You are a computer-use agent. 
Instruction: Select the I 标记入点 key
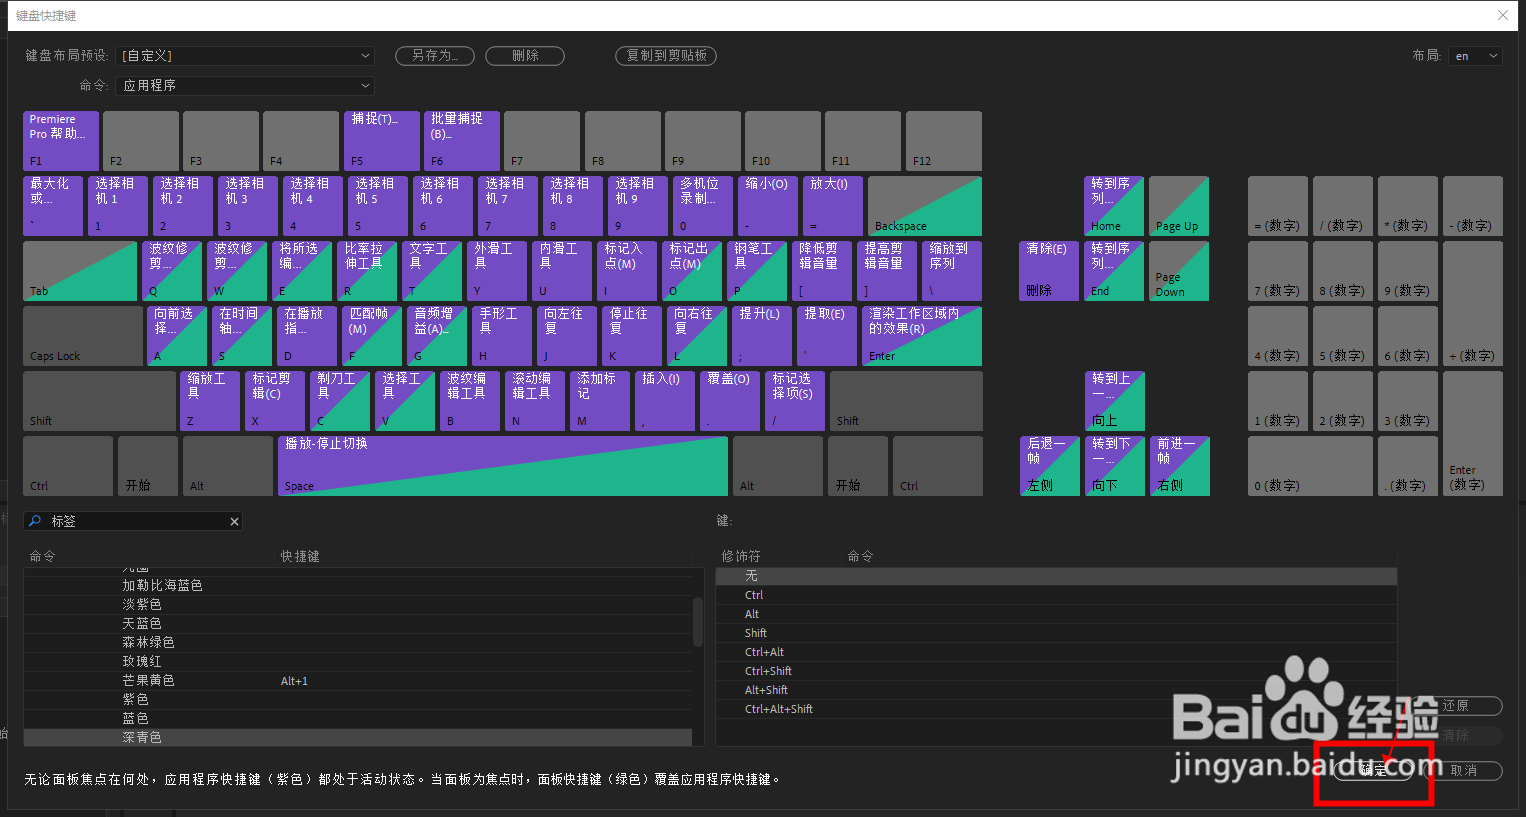627,271
